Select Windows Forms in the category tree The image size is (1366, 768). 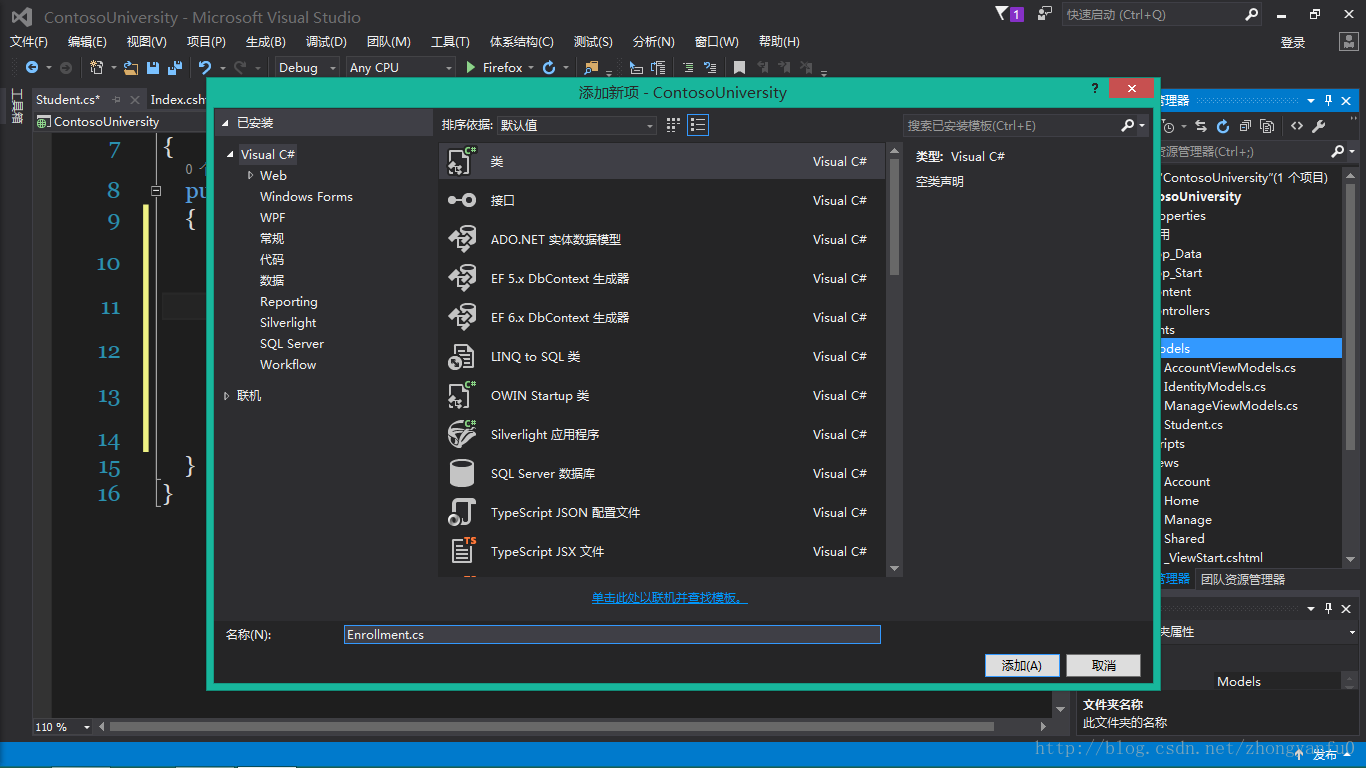pyautogui.click(x=306, y=197)
